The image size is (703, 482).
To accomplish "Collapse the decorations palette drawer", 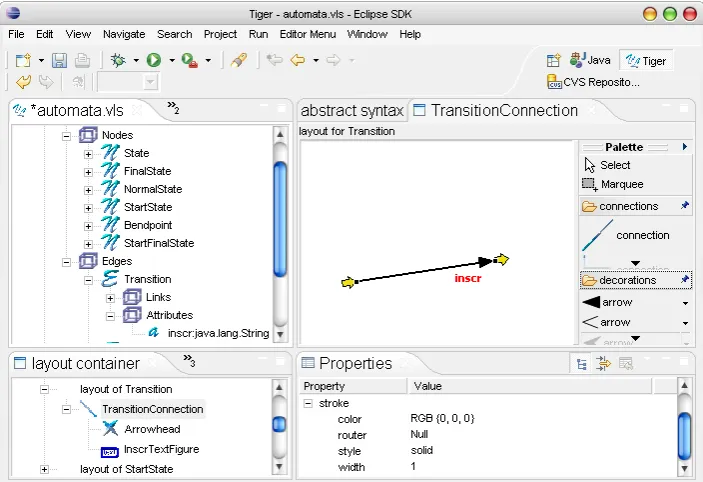I will (629, 280).
